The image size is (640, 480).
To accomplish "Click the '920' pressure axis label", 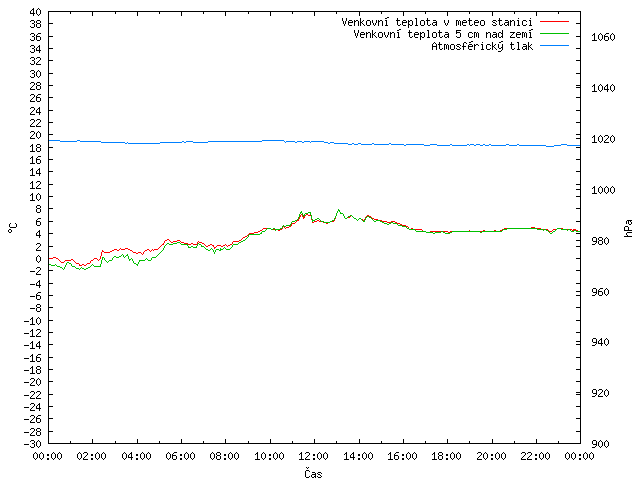I will click(x=600, y=393).
